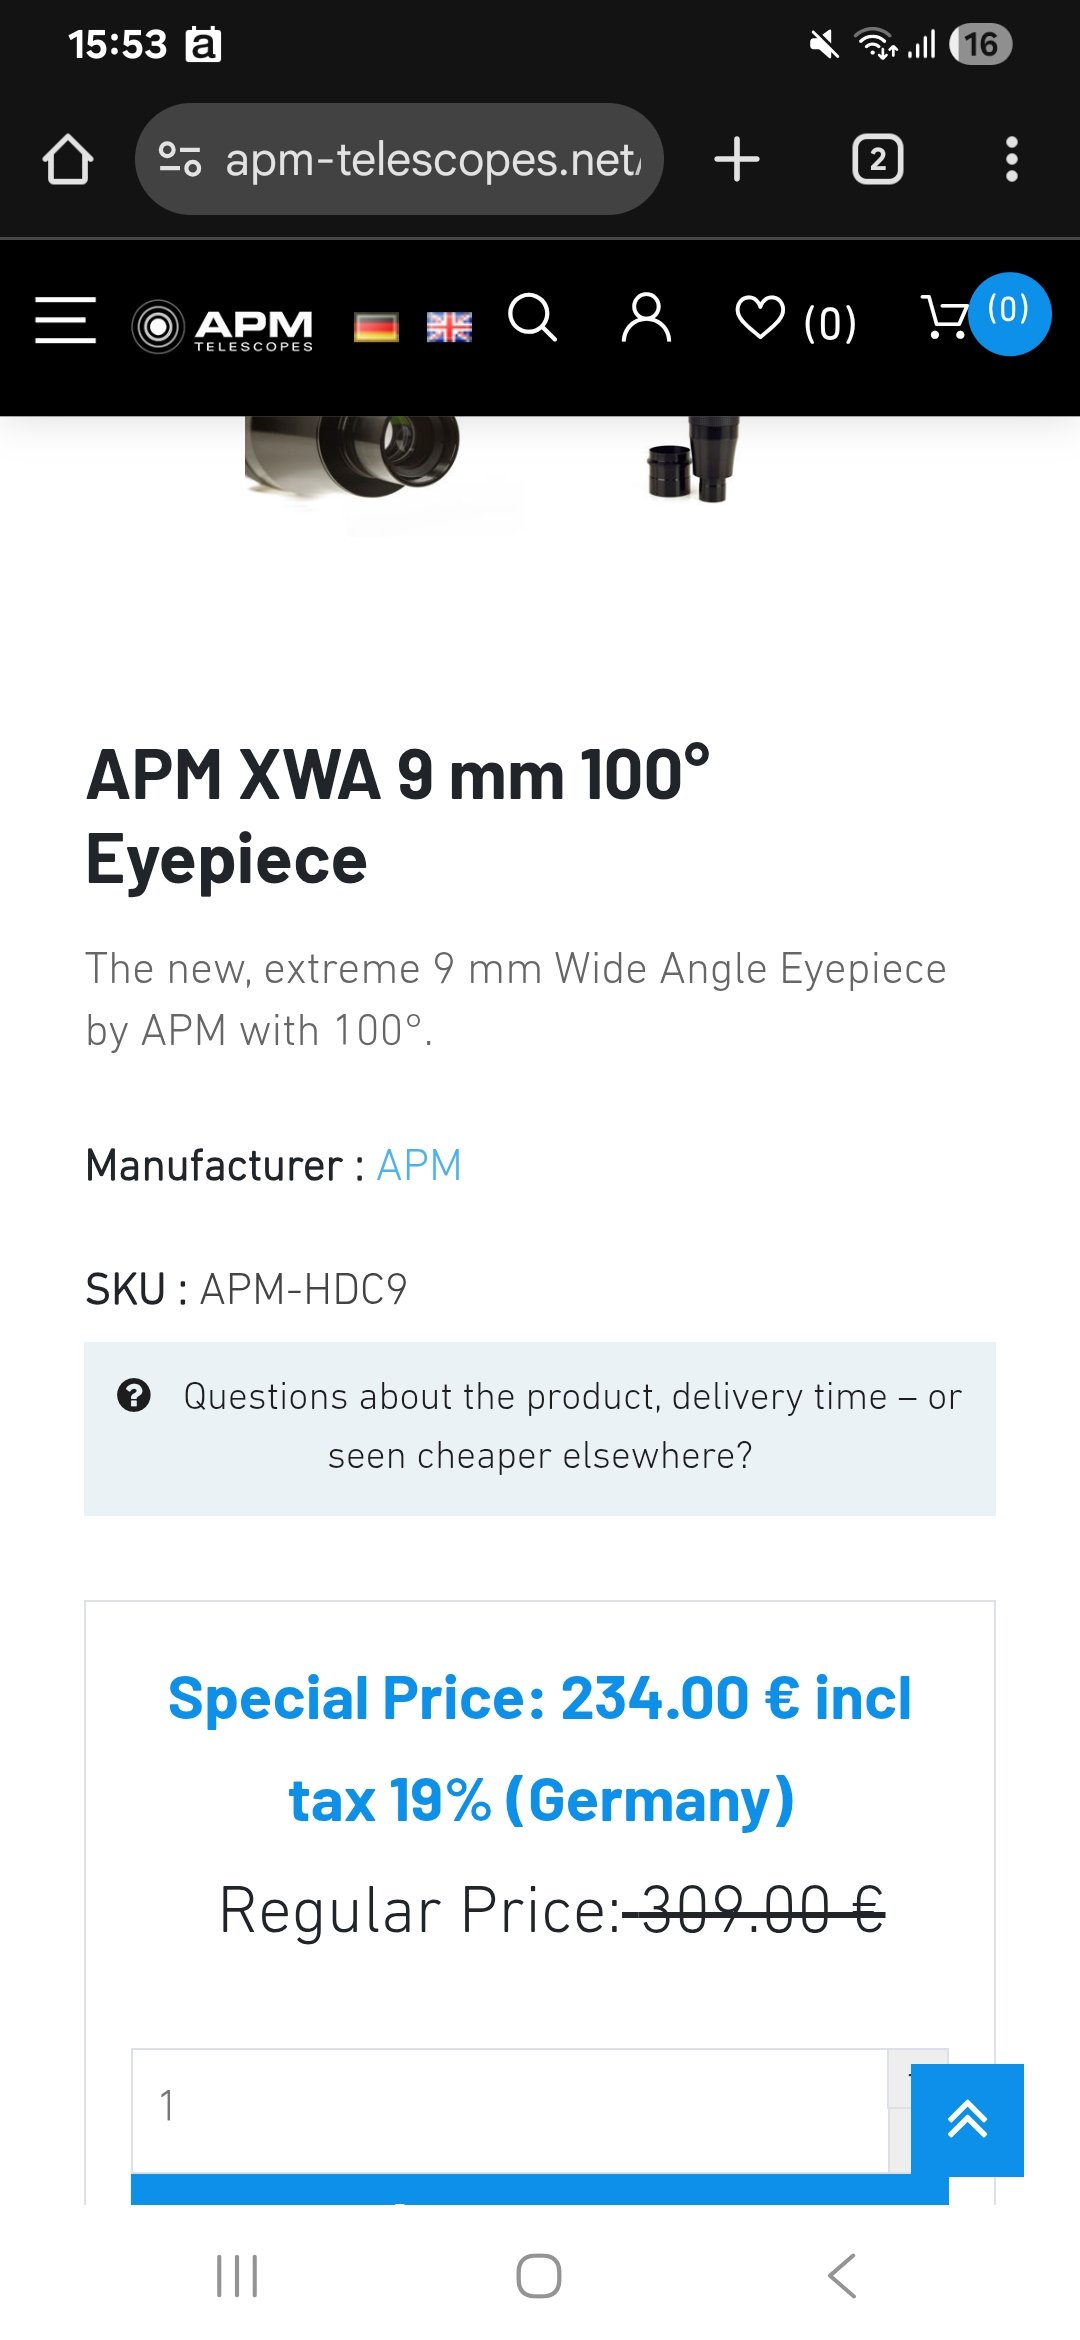Open a new browser tab

pyautogui.click(x=737, y=160)
